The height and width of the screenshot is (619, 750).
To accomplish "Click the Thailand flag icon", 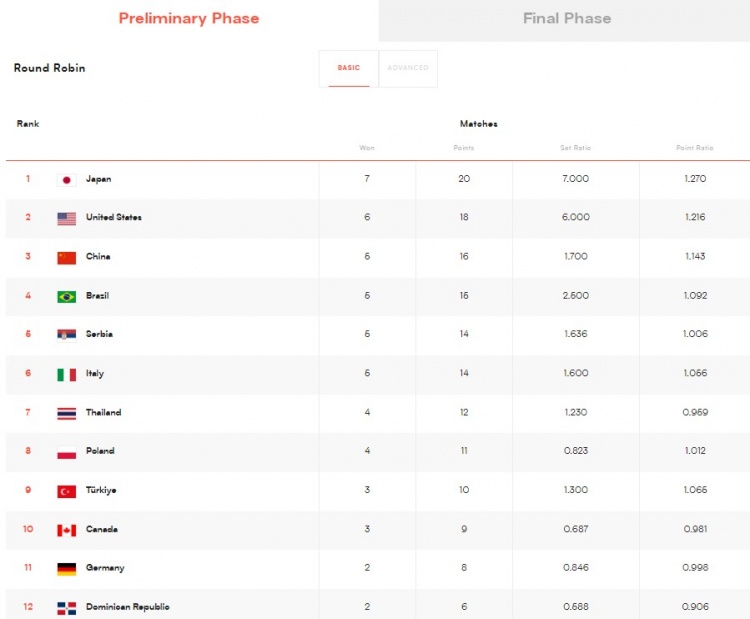I will point(66,413).
